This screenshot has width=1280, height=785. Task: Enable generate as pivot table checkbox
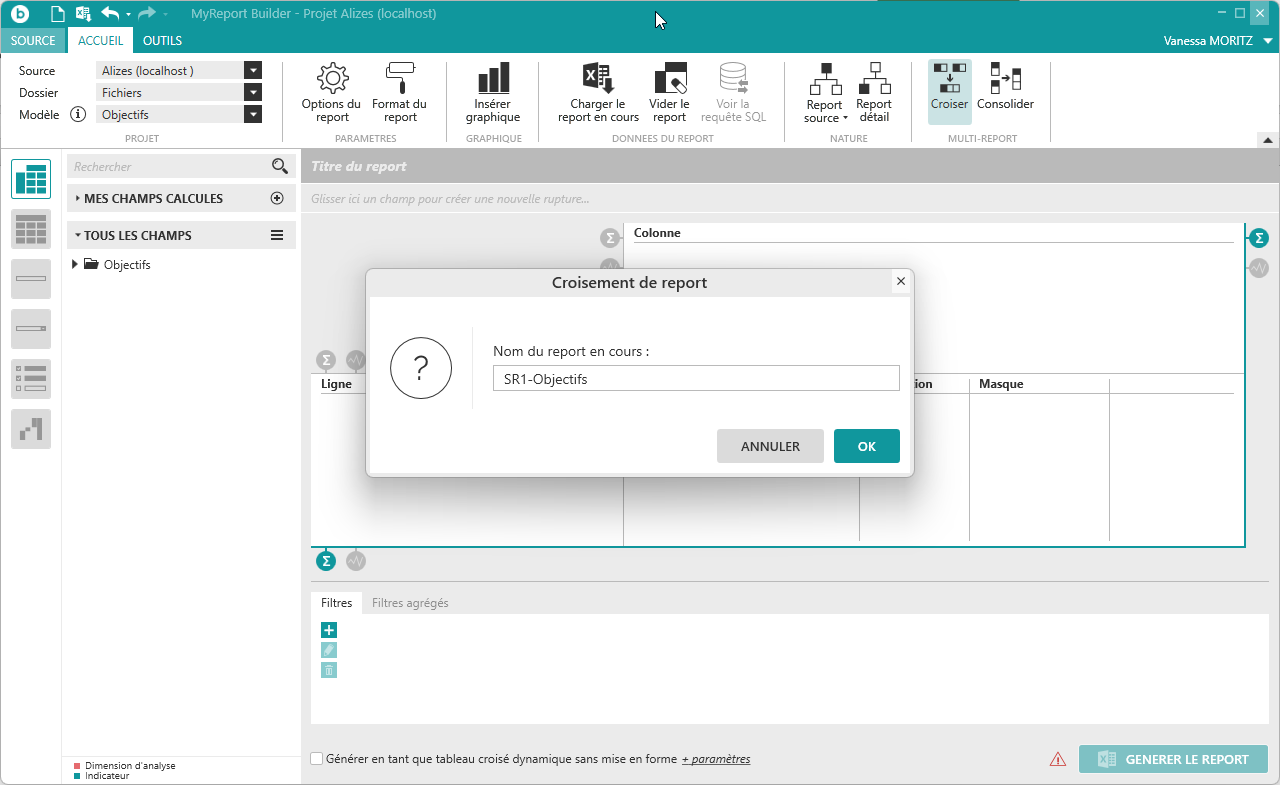click(x=317, y=759)
